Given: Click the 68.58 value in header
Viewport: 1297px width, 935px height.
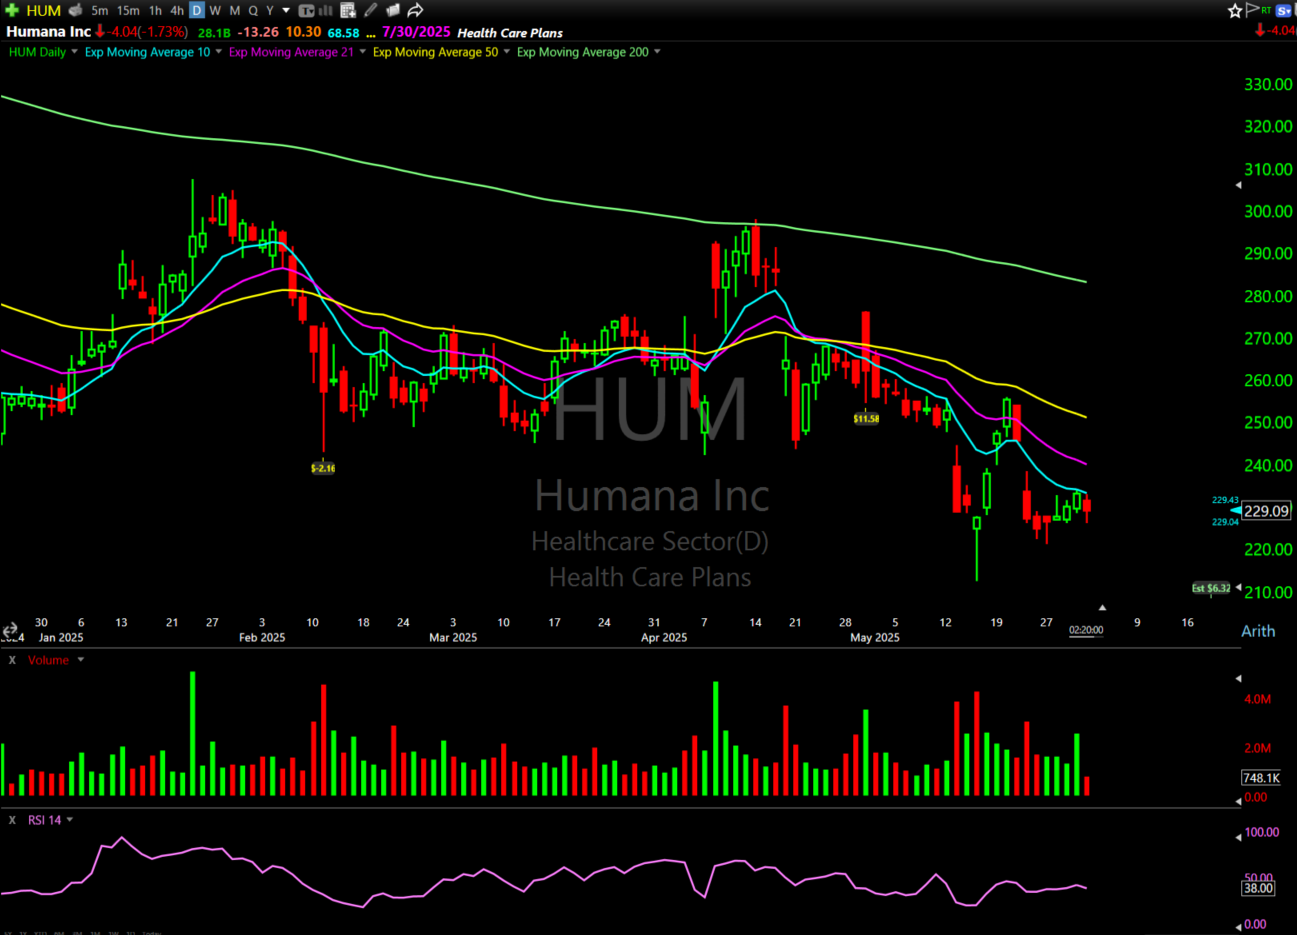Looking at the screenshot, I should point(343,32).
